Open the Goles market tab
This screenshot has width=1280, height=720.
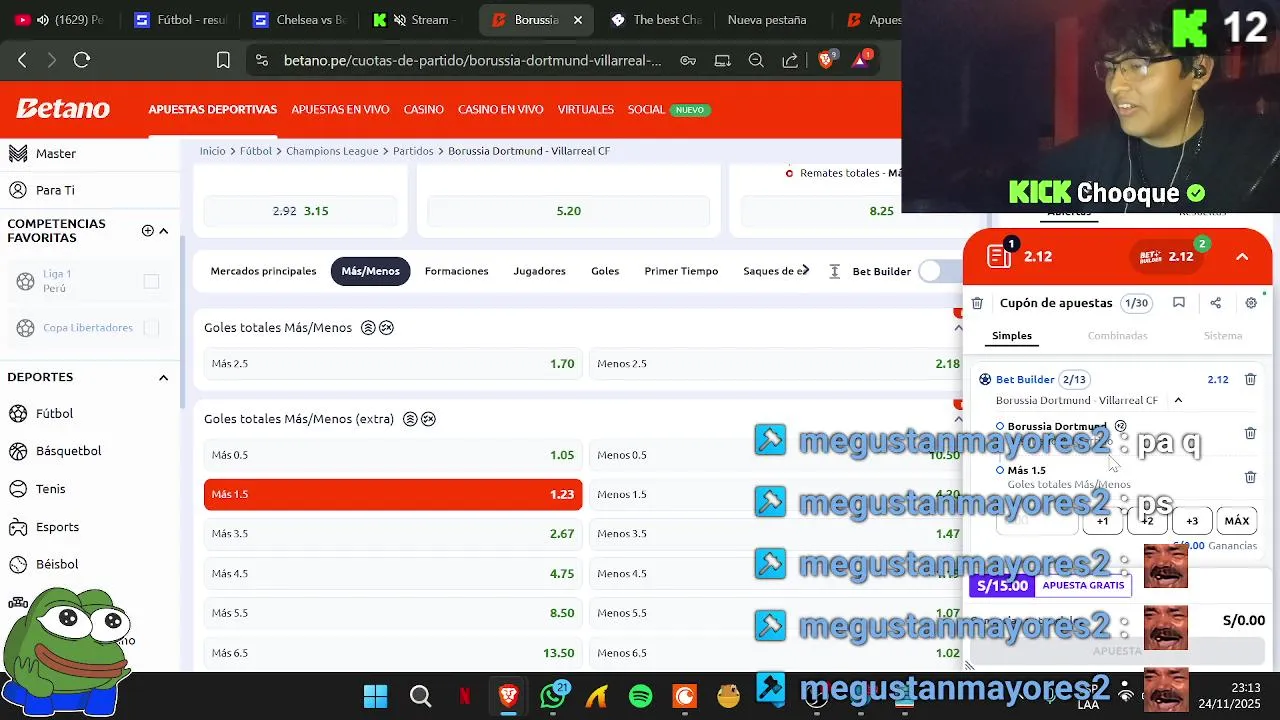(605, 271)
